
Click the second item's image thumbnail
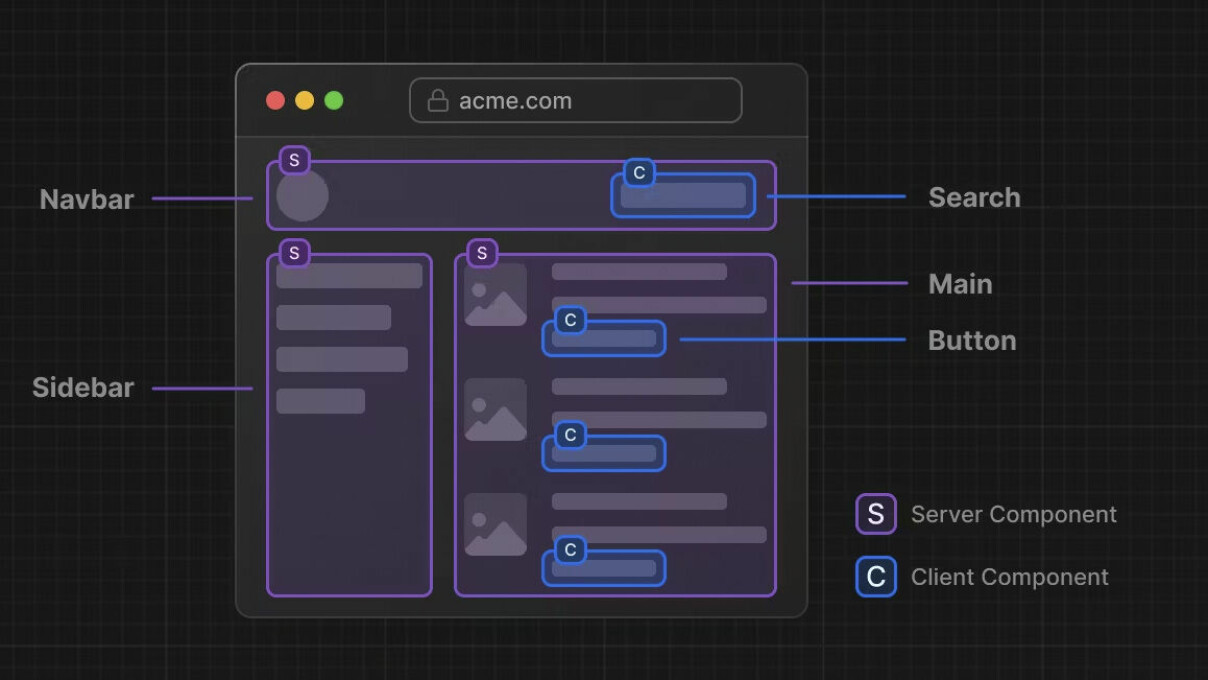point(496,409)
